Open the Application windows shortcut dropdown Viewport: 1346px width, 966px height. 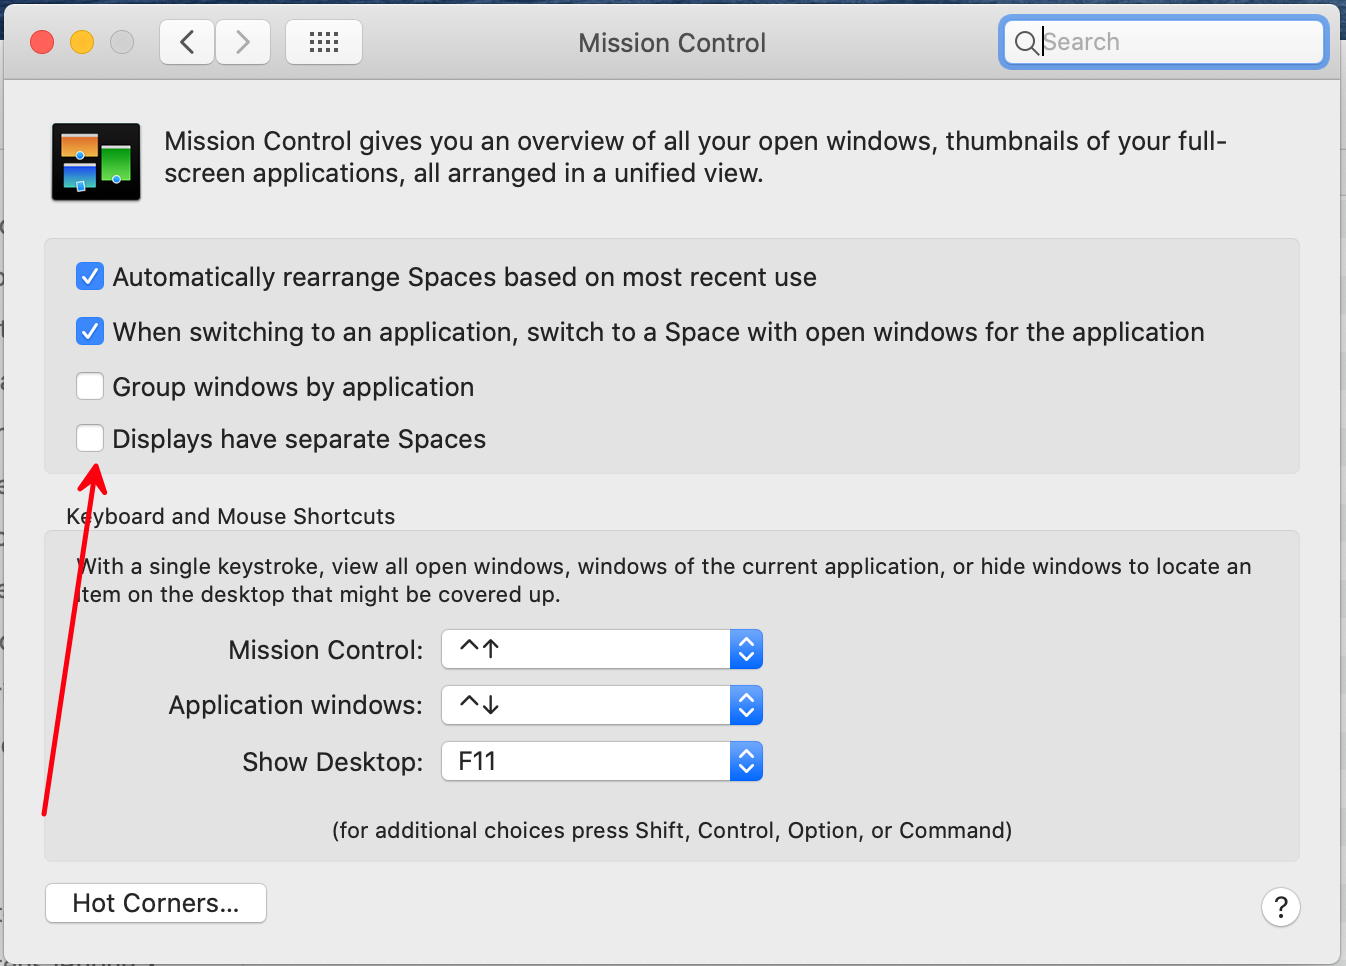(x=602, y=705)
